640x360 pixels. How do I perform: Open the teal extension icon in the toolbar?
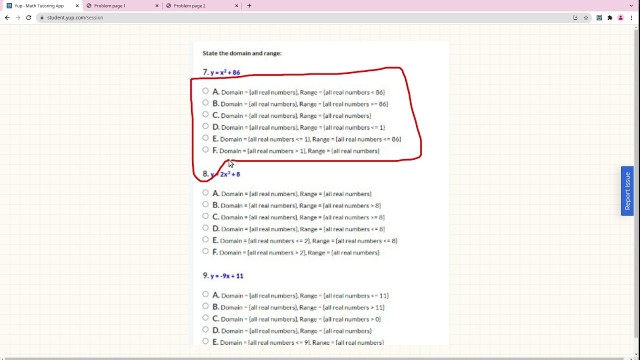pyautogui.click(x=599, y=18)
